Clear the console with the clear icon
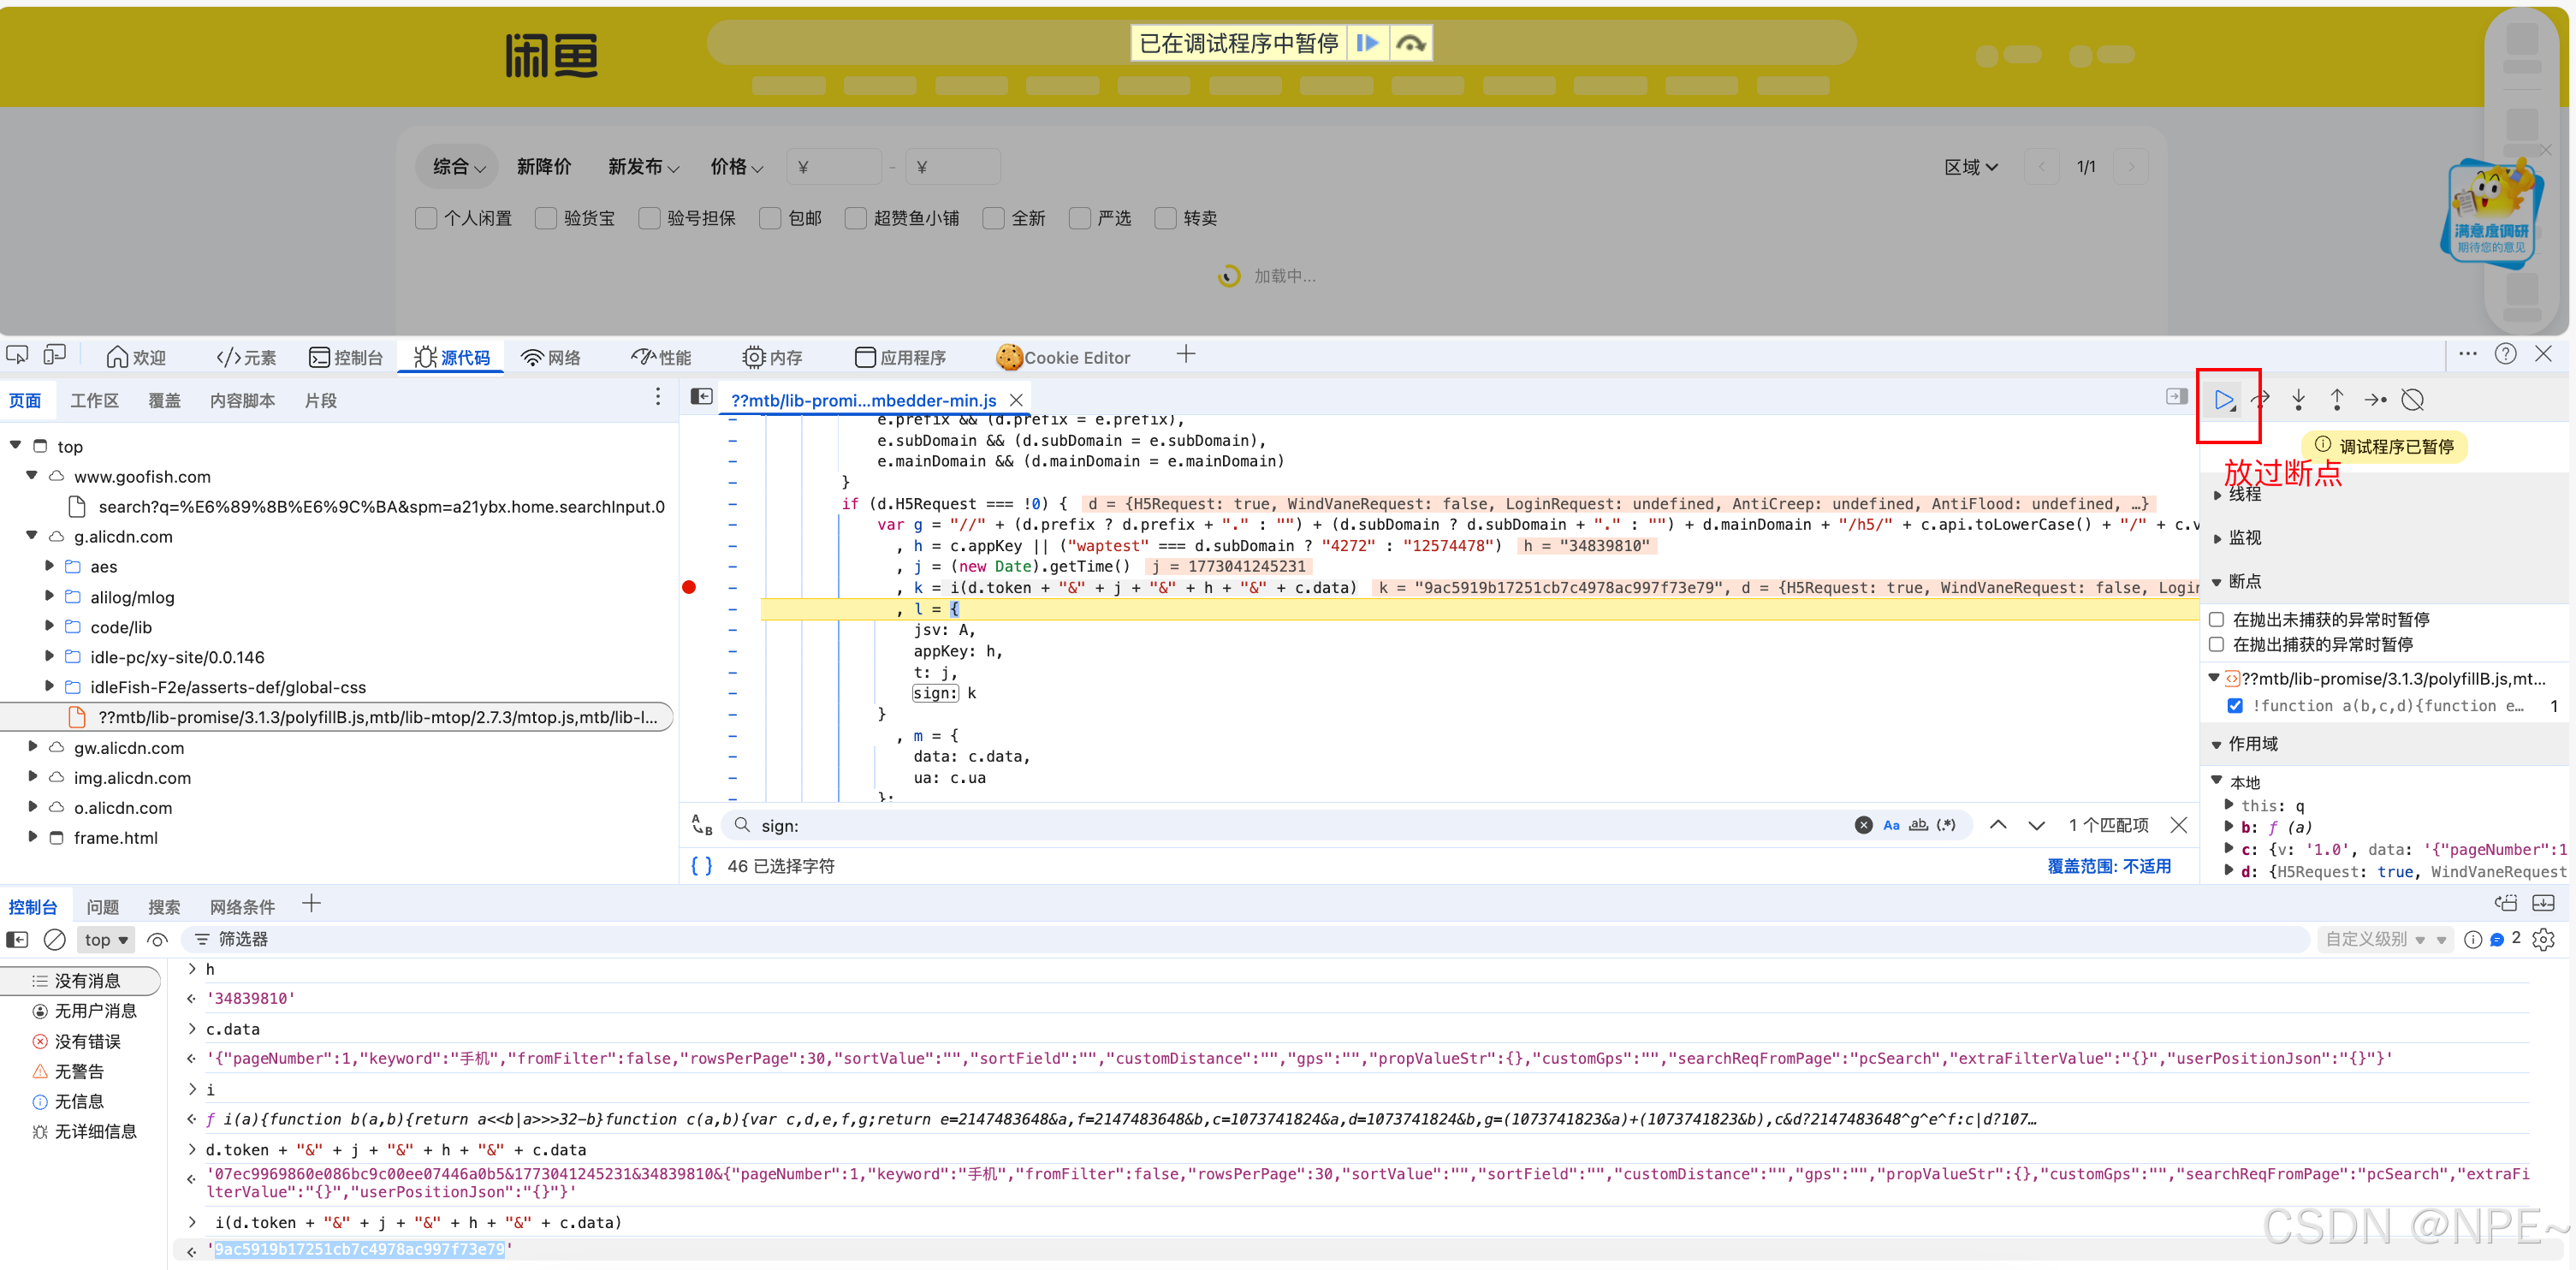Image resolution: width=2576 pixels, height=1270 pixels. (55, 939)
